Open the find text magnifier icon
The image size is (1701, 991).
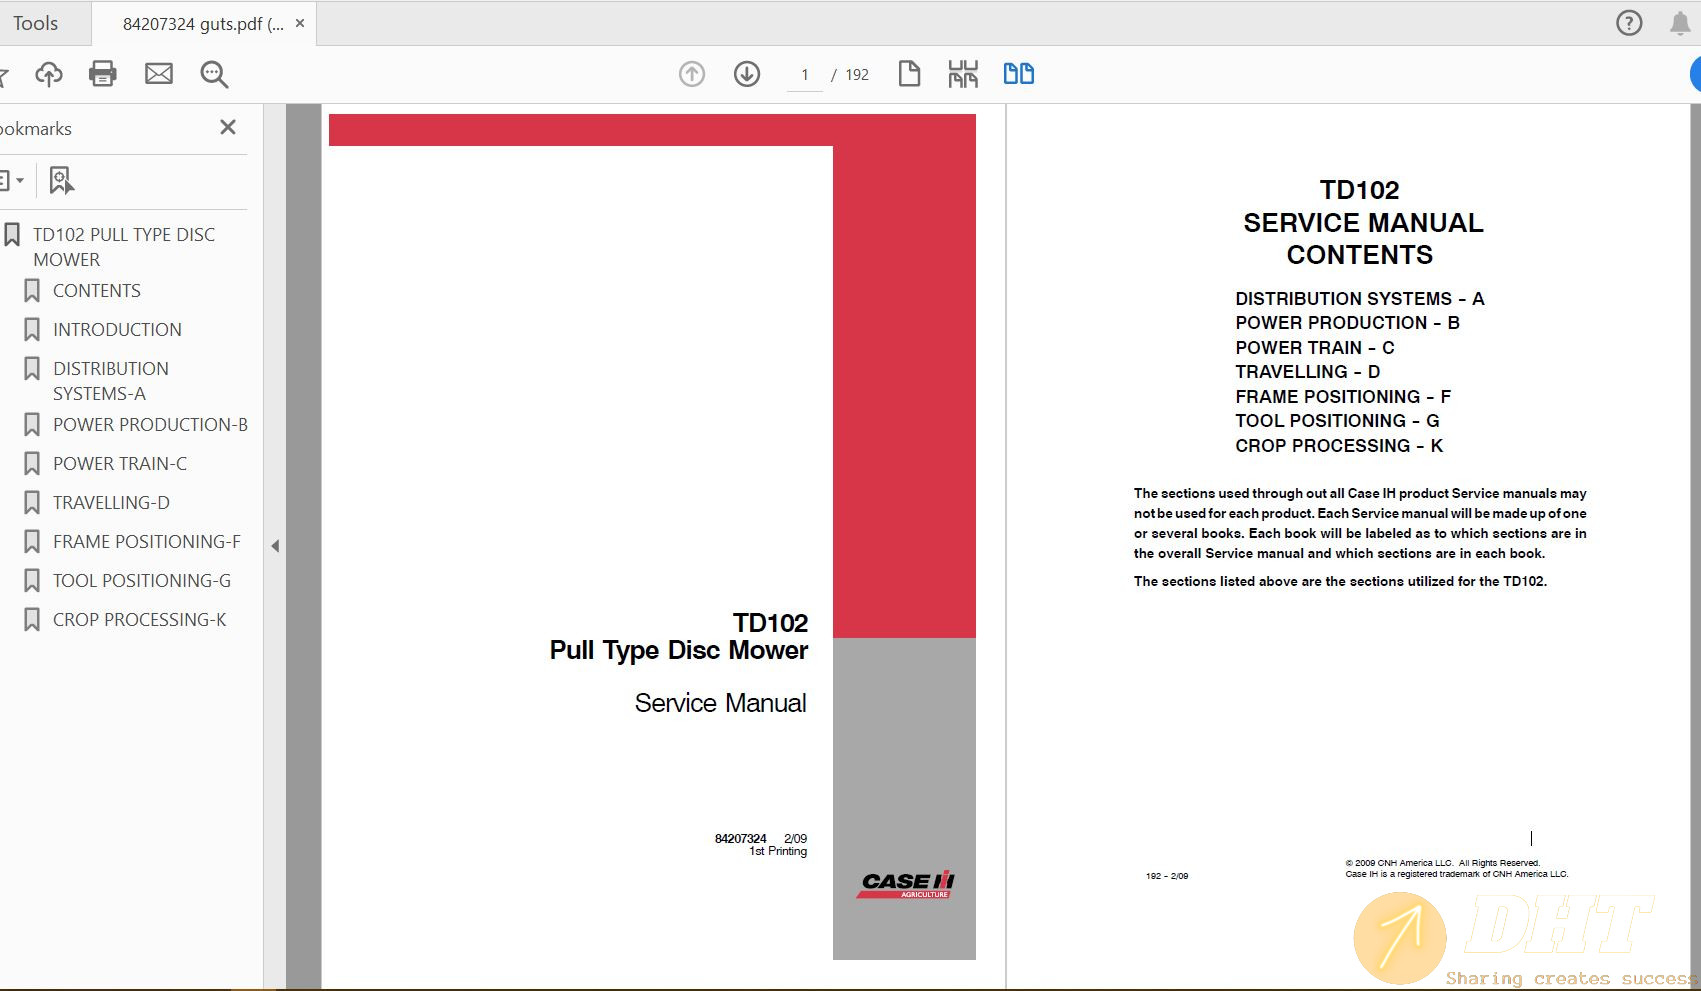click(x=214, y=74)
